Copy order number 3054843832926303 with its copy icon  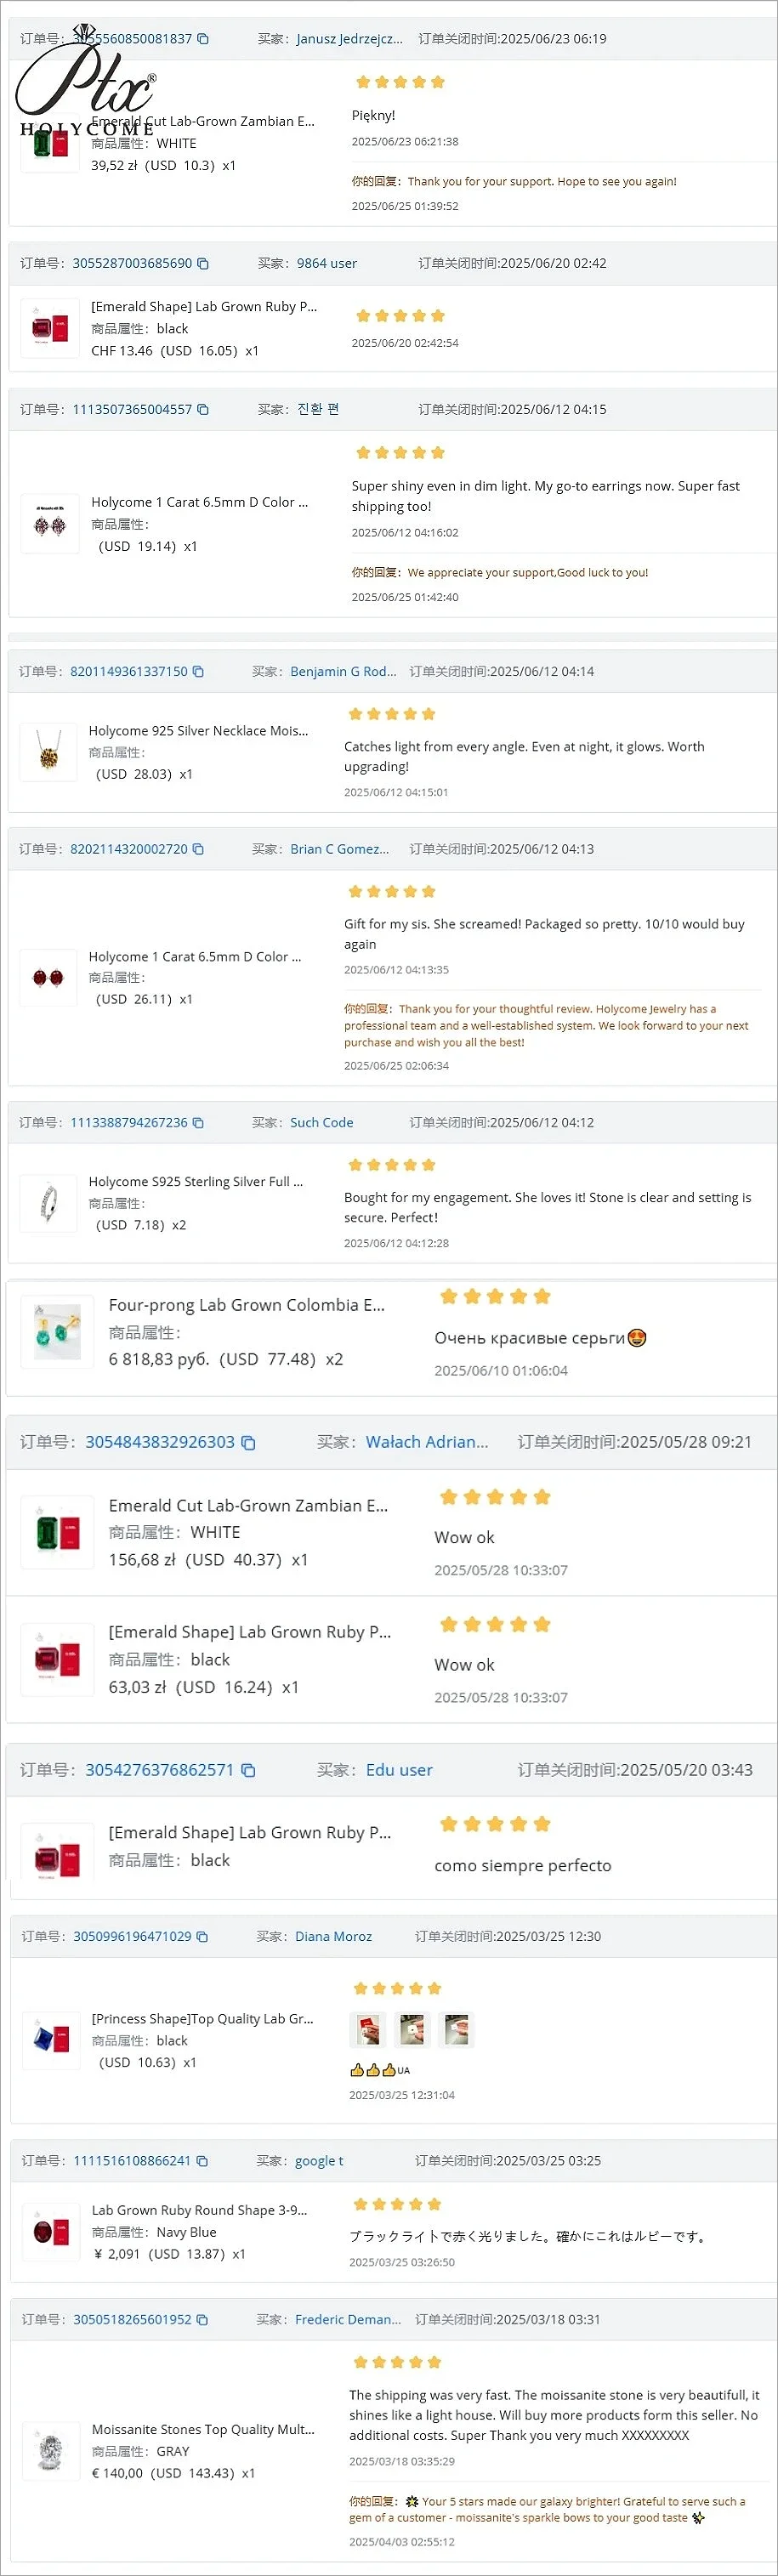pyautogui.click(x=249, y=1442)
